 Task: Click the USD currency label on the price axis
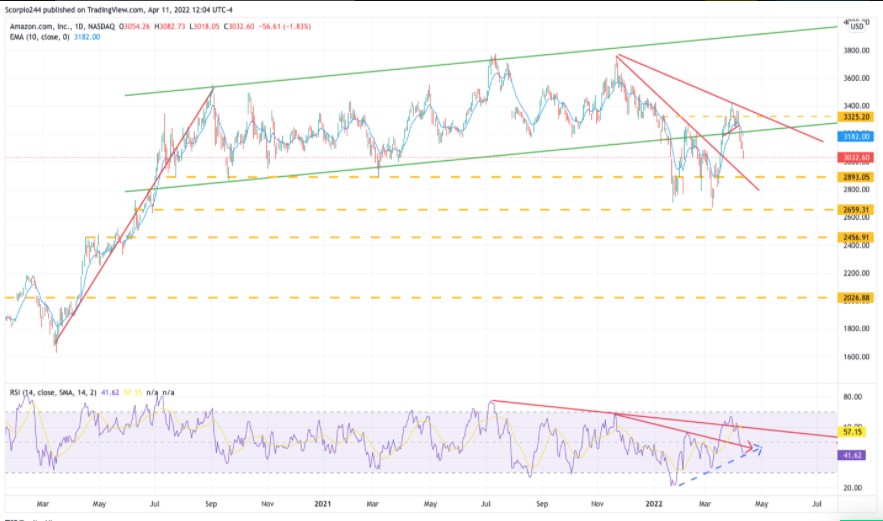(x=857, y=26)
